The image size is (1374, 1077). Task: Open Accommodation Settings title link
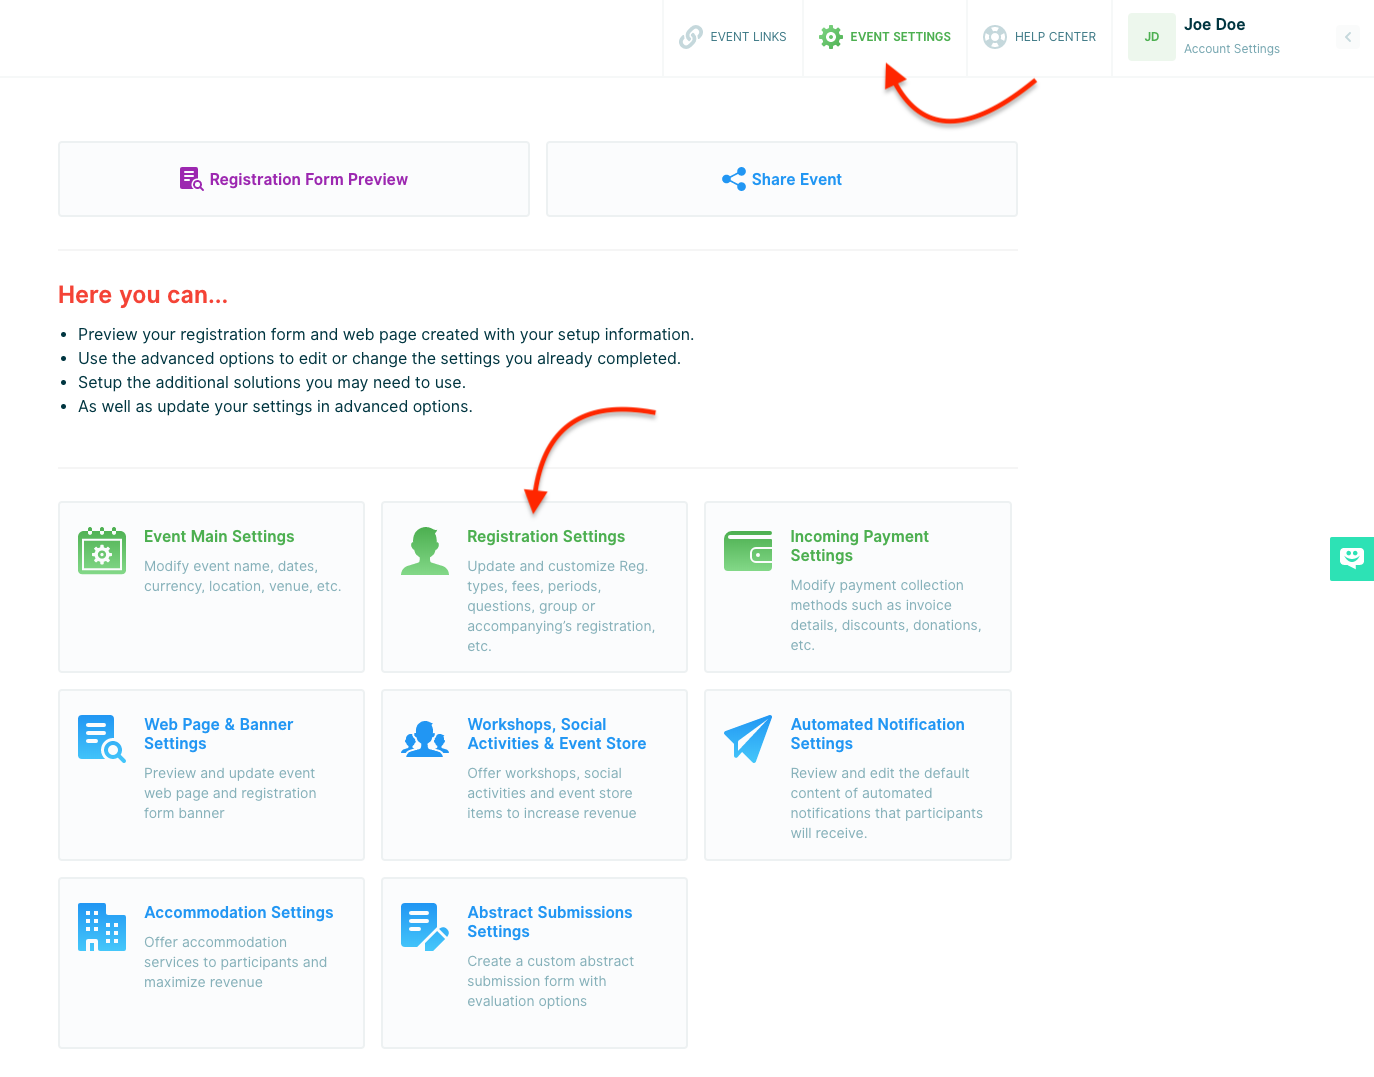tap(238, 912)
